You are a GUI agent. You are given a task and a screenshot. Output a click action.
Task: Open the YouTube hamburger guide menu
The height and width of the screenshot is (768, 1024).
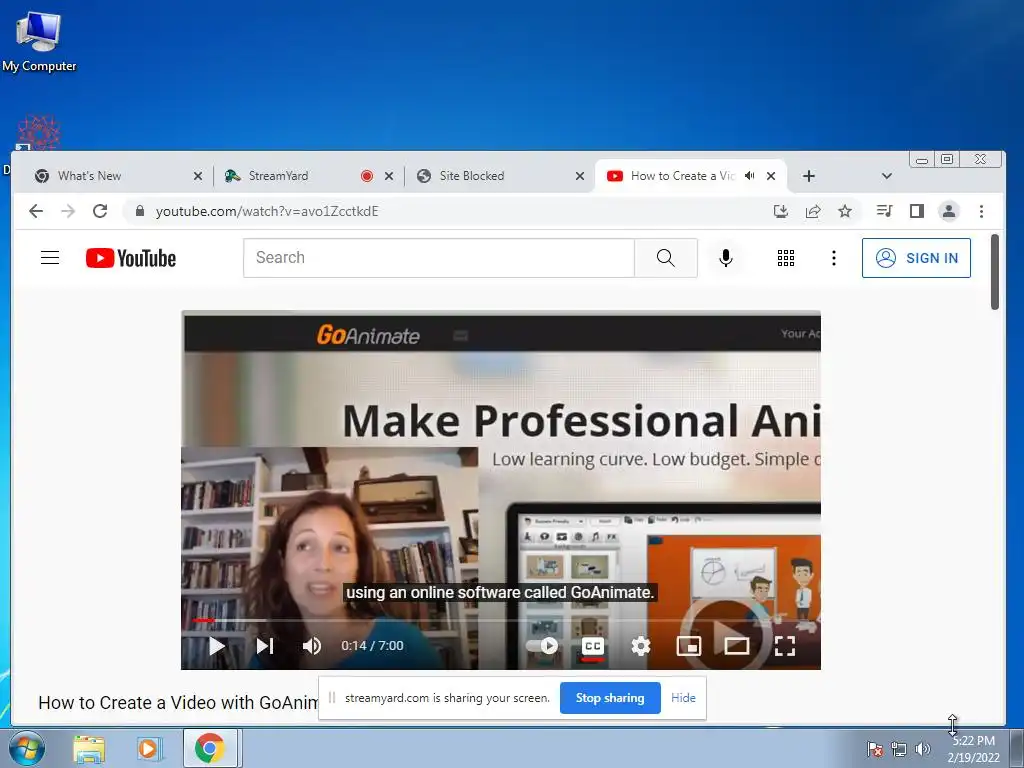point(50,258)
